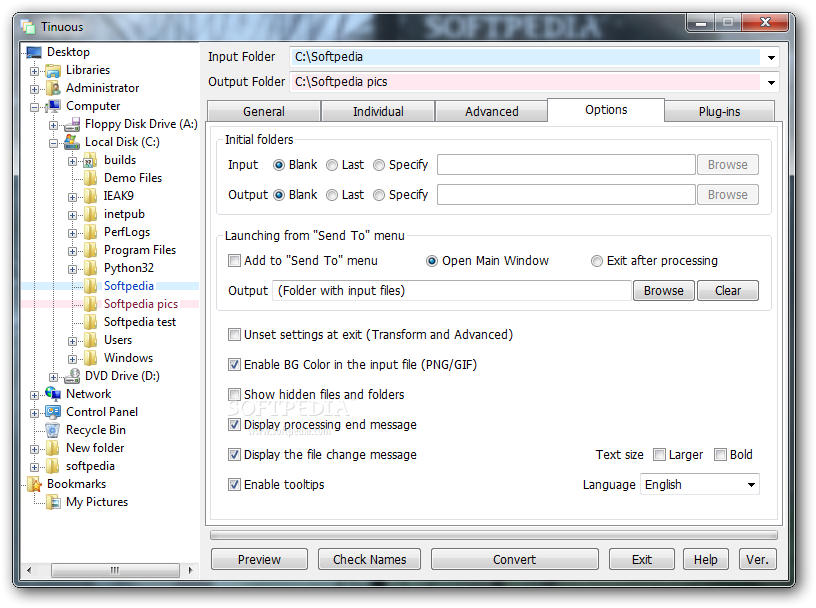Click the Ver. button
This screenshot has height=608, width=816.
[758, 560]
